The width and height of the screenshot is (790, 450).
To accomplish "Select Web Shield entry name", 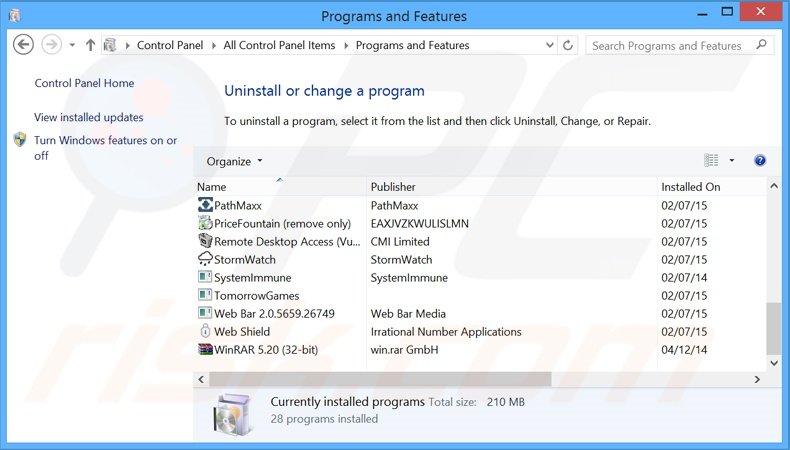I will [x=242, y=332].
